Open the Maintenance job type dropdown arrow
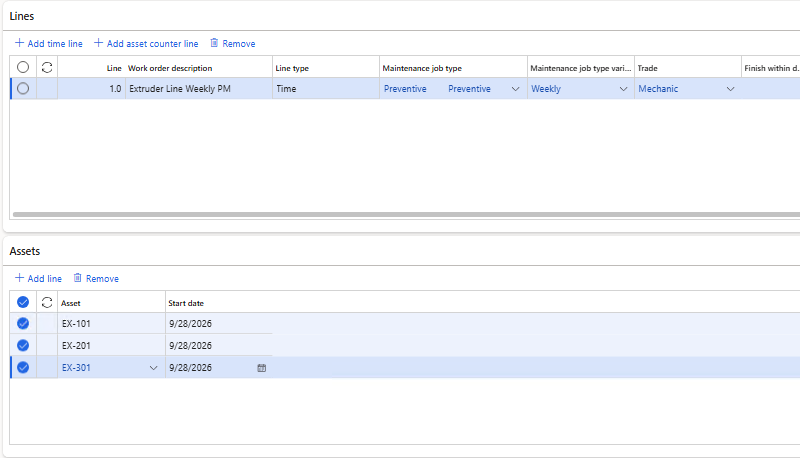 515,89
